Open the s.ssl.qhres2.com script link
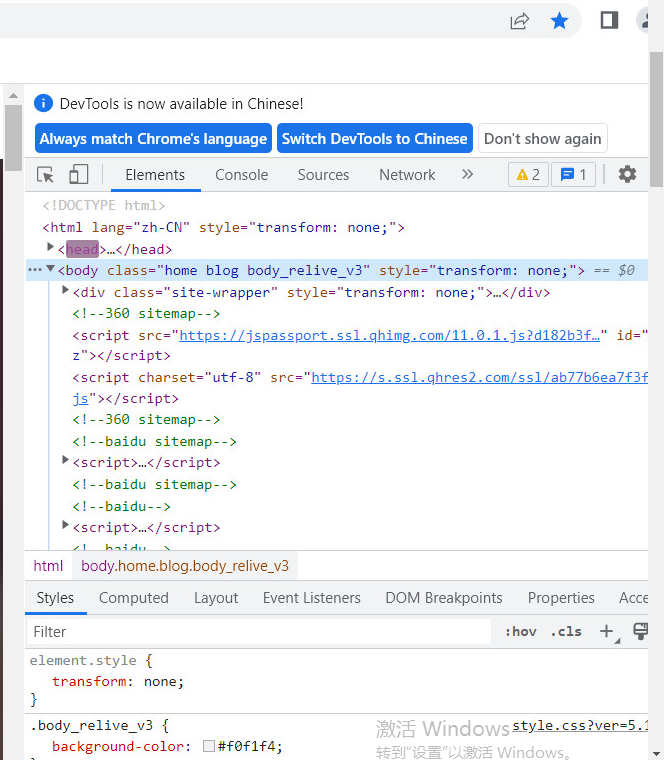 479,377
